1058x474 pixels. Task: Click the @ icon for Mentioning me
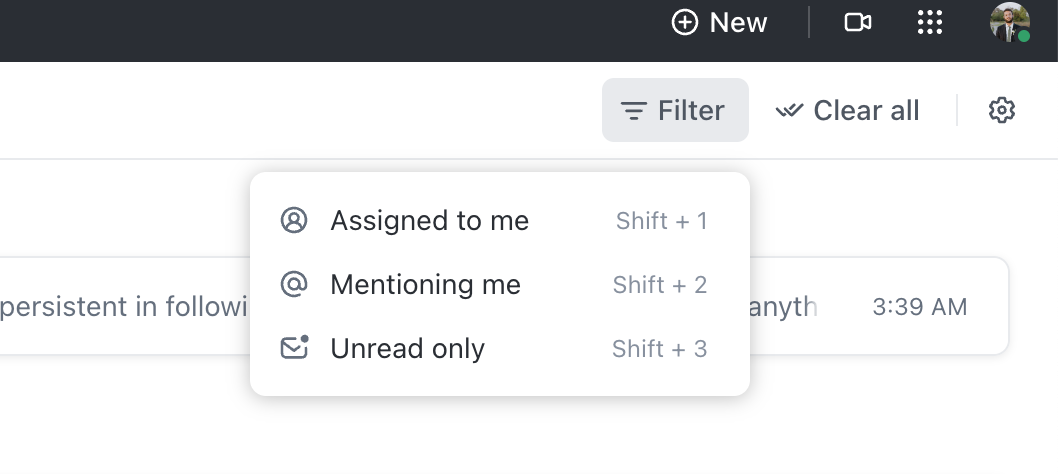294,284
